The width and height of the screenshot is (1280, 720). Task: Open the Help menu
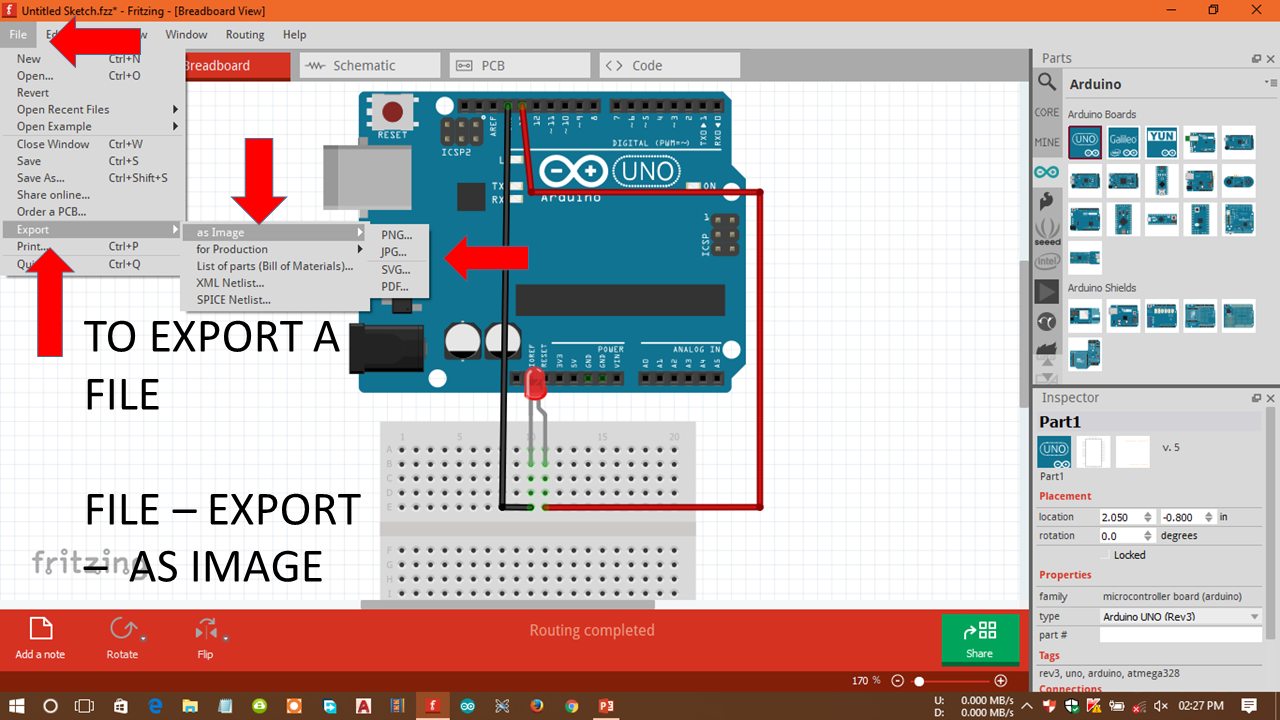(294, 34)
